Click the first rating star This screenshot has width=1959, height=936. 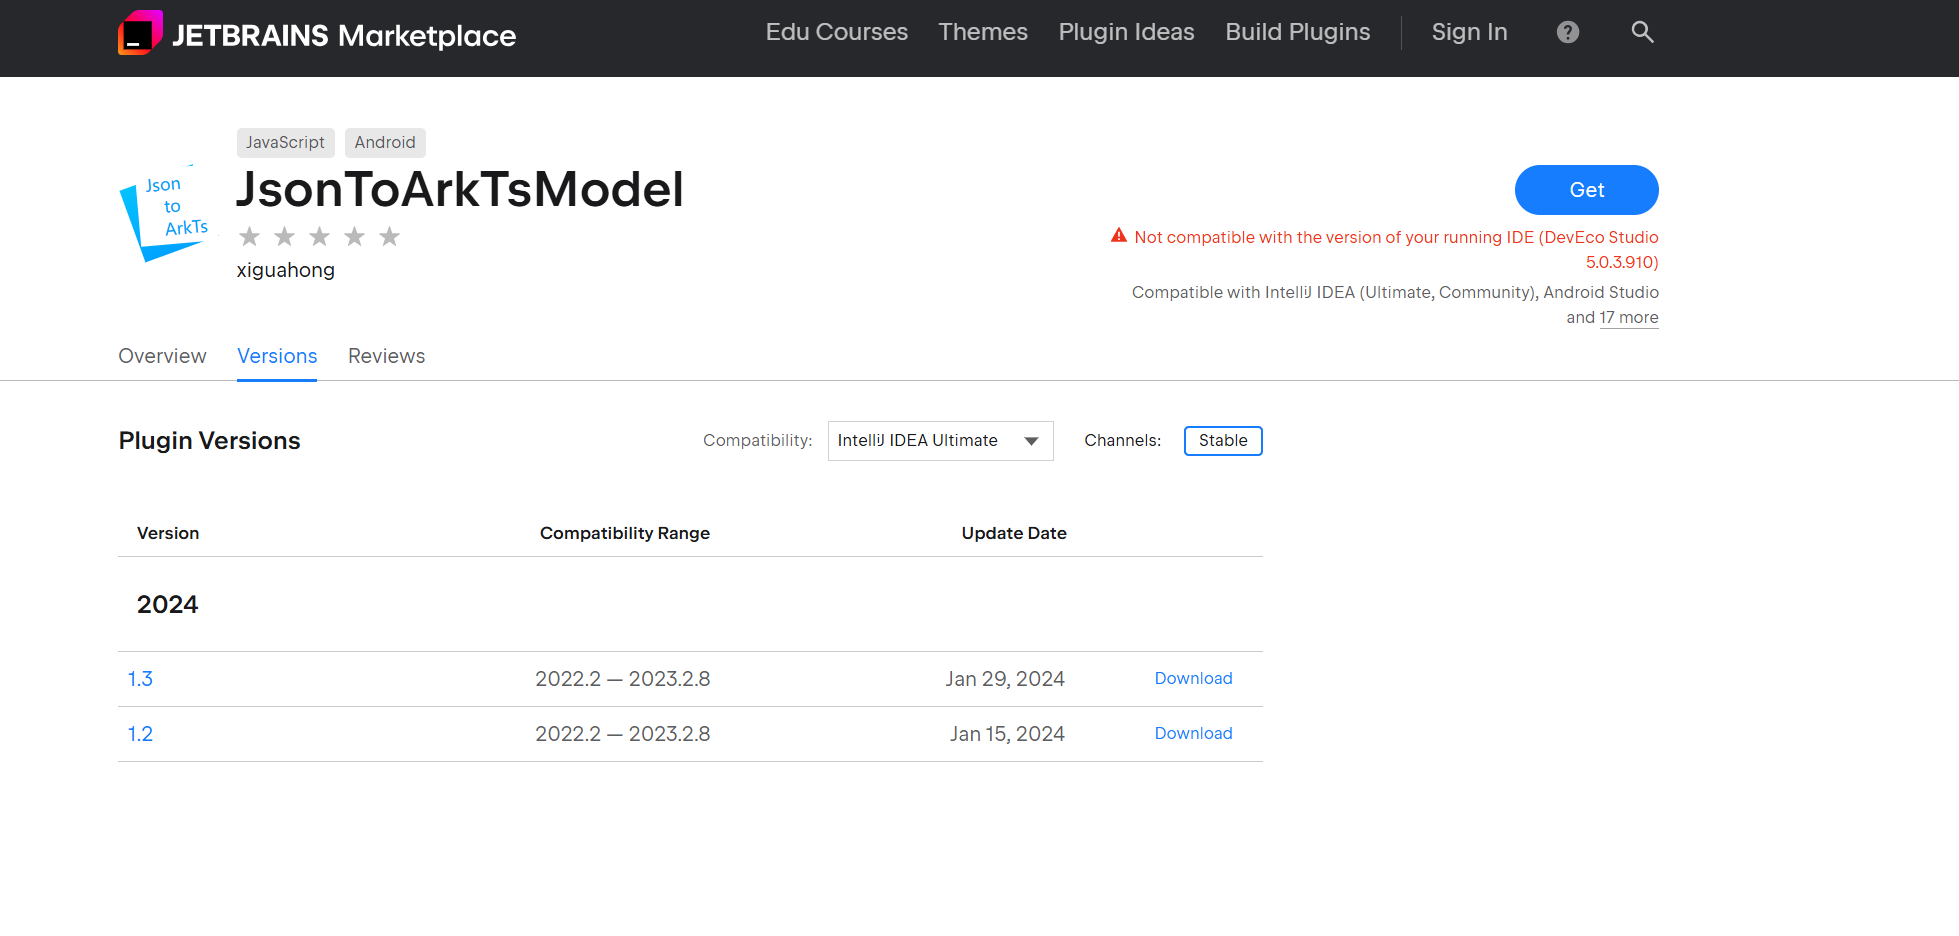[x=250, y=237]
